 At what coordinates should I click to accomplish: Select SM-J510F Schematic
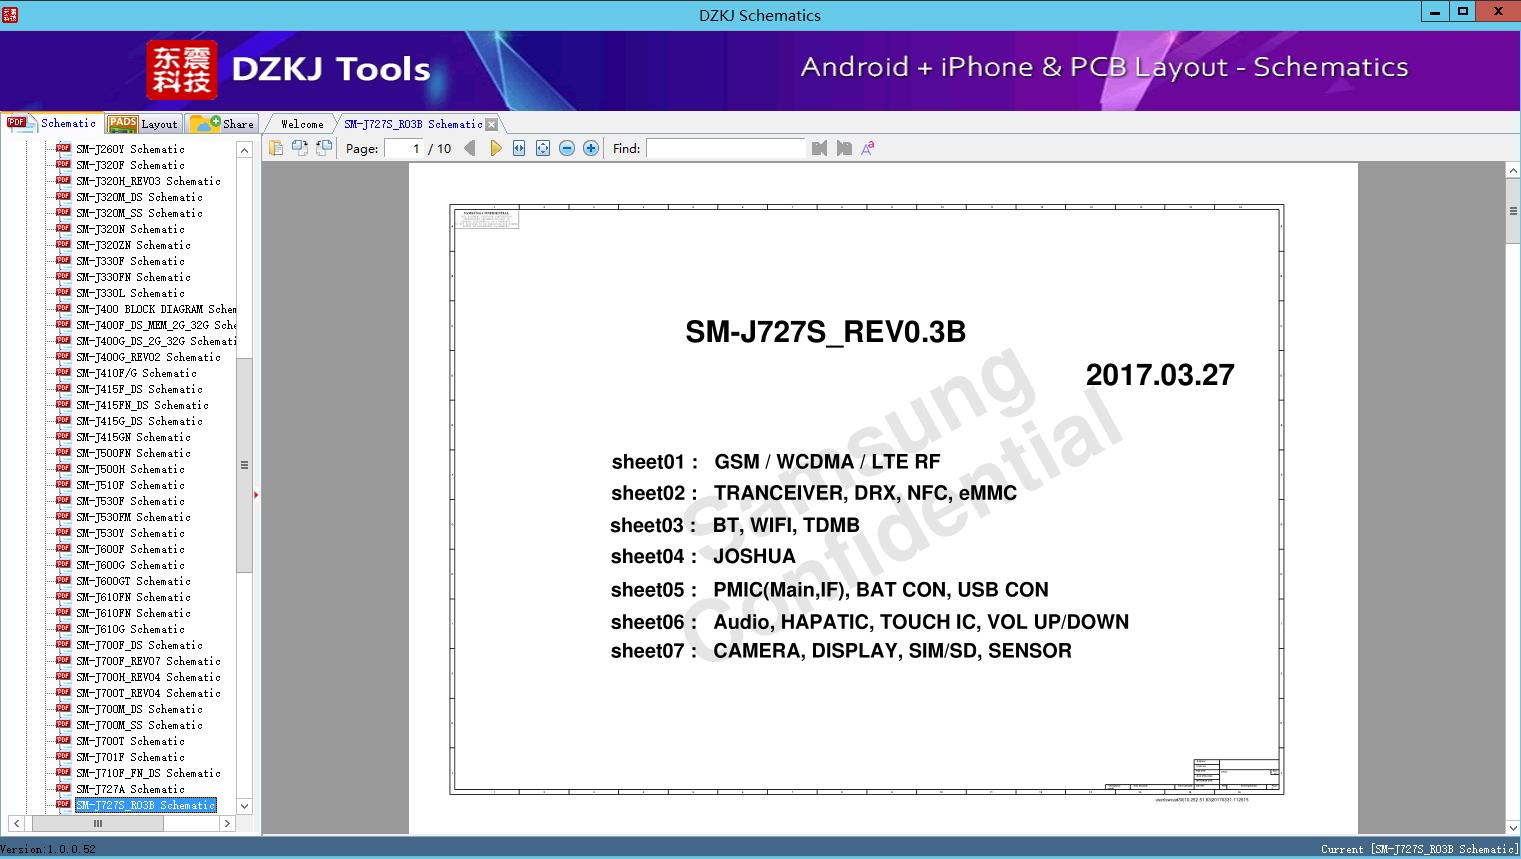(x=130, y=485)
